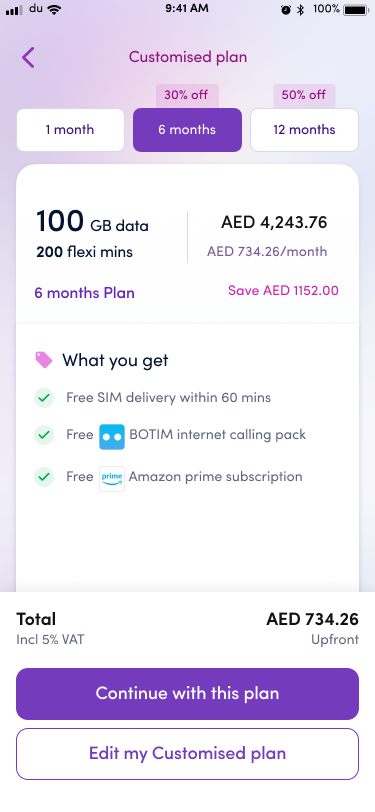Tap the 30% off badge
Screen dimensions: 375x812
186,96
